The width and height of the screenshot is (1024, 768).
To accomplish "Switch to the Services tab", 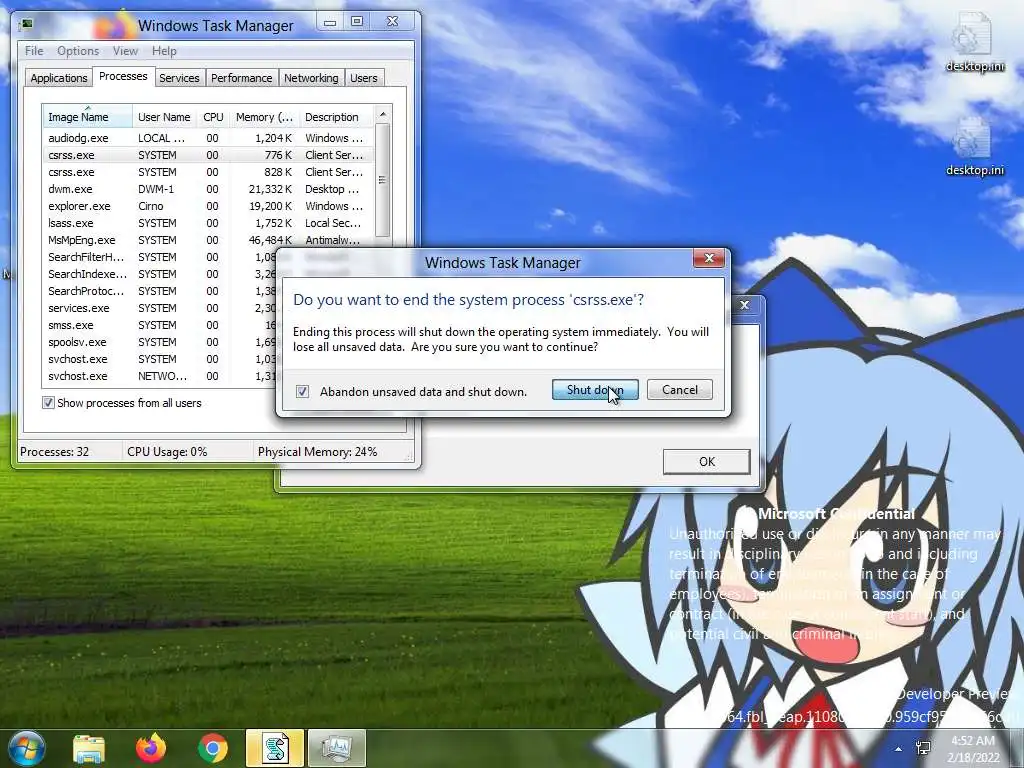I will 179,78.
